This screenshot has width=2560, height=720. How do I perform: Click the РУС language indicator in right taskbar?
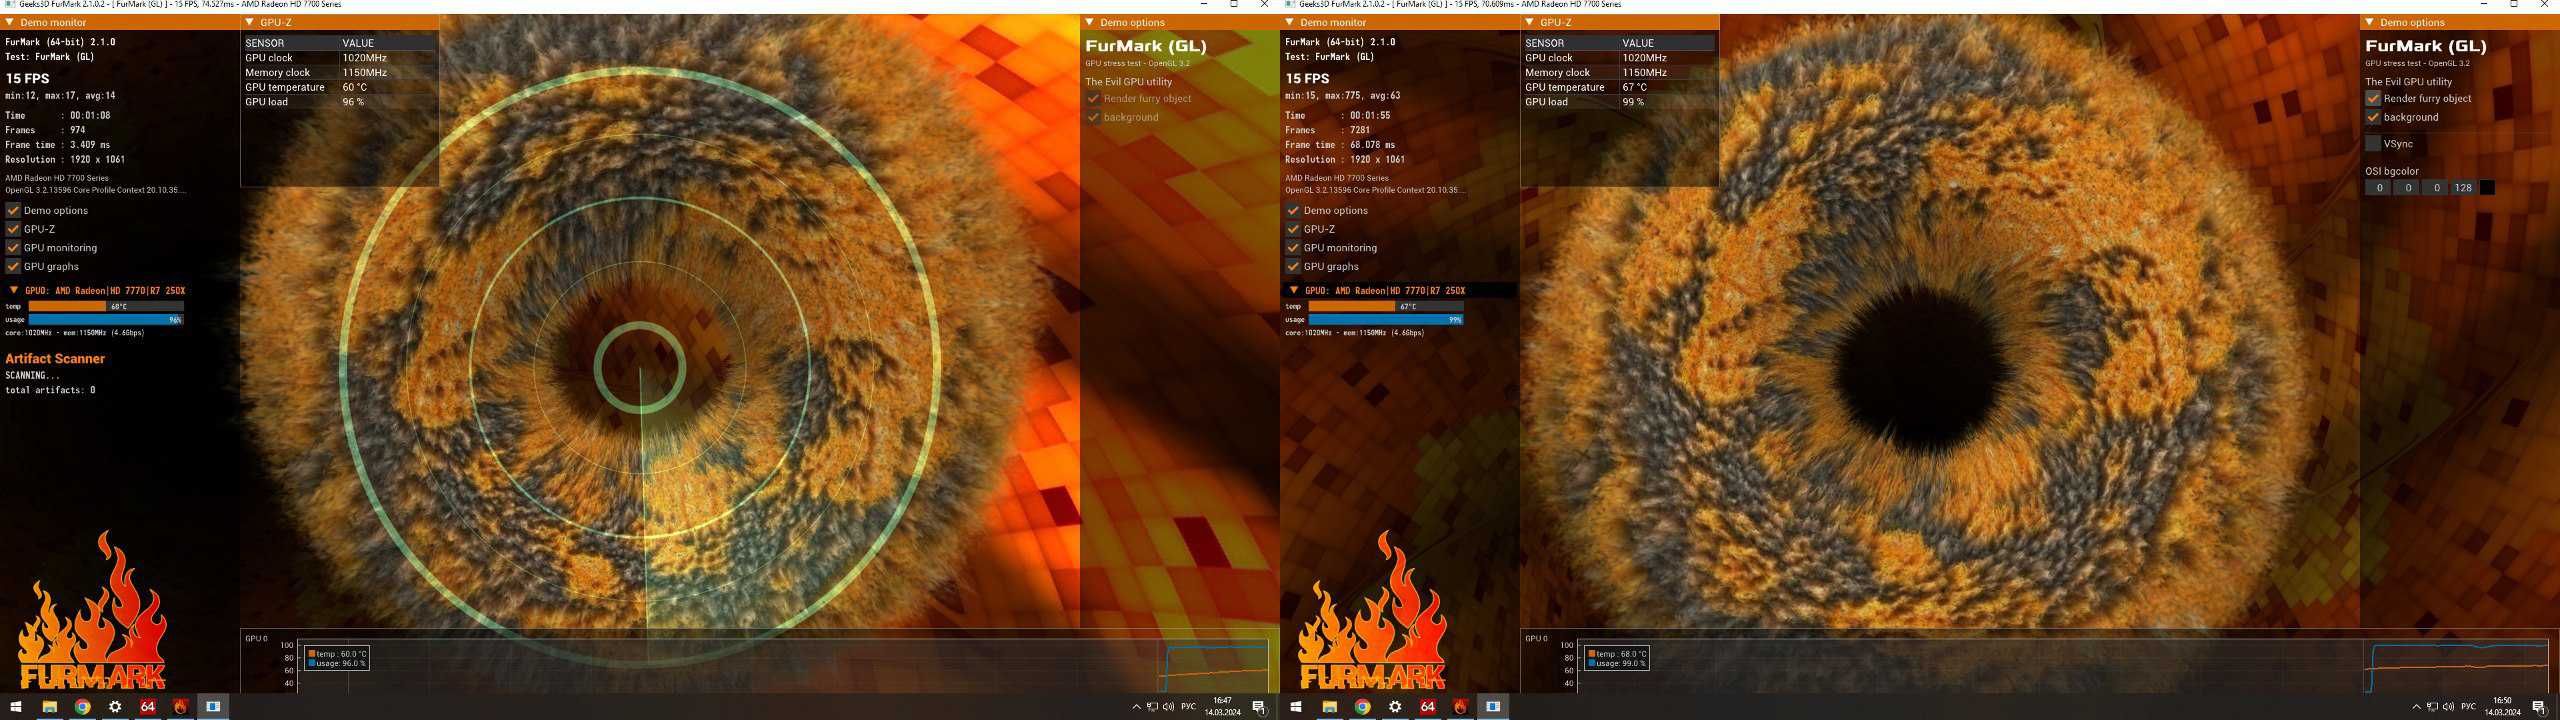click(x=2468, y=707)
